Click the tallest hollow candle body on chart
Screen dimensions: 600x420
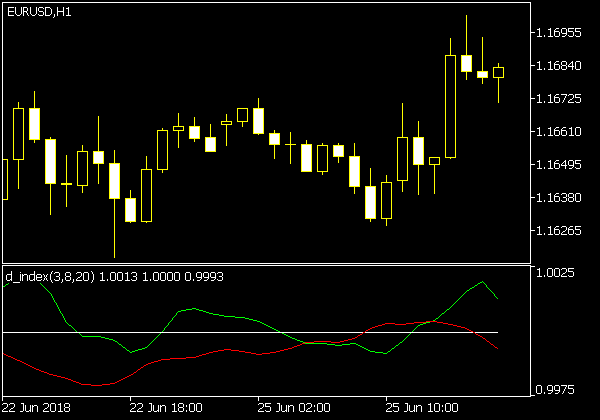click(450, 106)
